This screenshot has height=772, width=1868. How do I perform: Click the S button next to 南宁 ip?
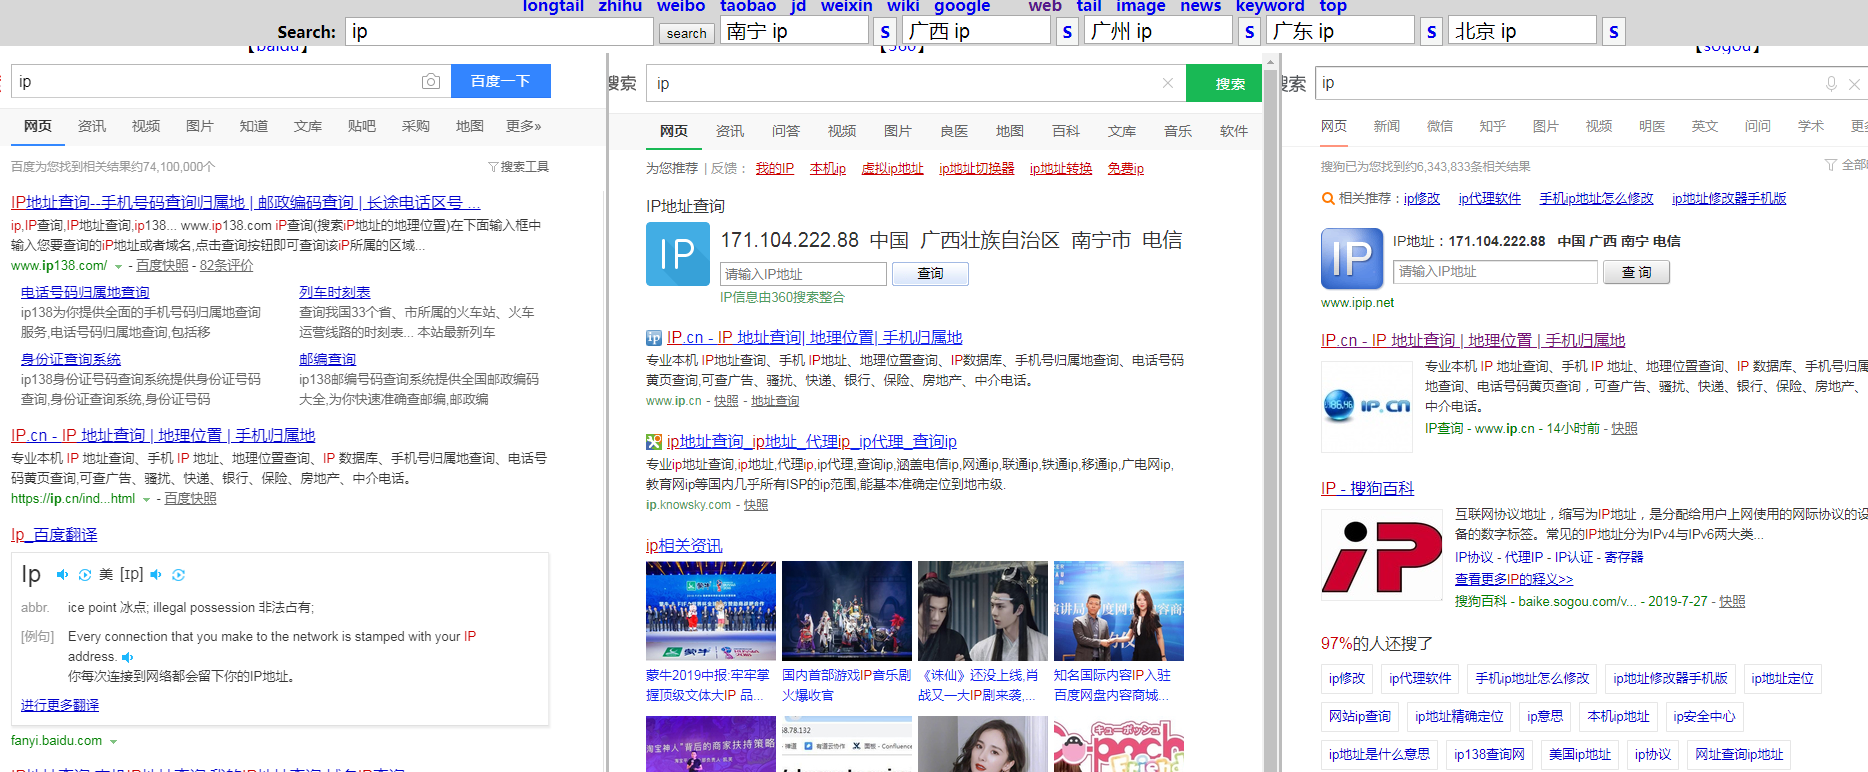tap(885, 32)
